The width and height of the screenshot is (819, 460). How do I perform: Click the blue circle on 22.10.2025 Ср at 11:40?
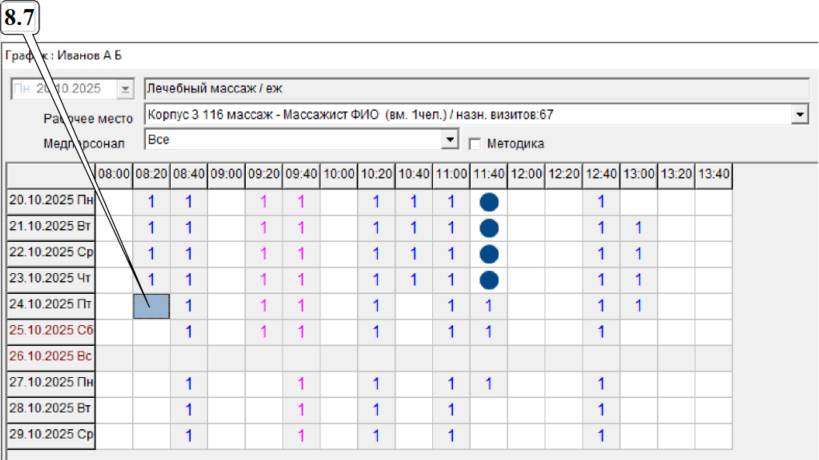(489, 253)
